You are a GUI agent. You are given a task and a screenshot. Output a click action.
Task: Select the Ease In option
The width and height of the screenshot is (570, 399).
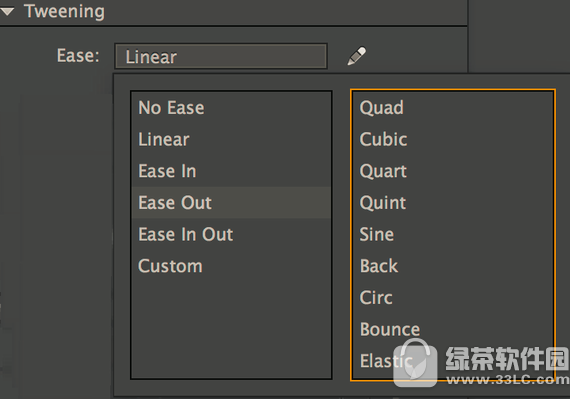pyautogui.click(x=231, y=171)
